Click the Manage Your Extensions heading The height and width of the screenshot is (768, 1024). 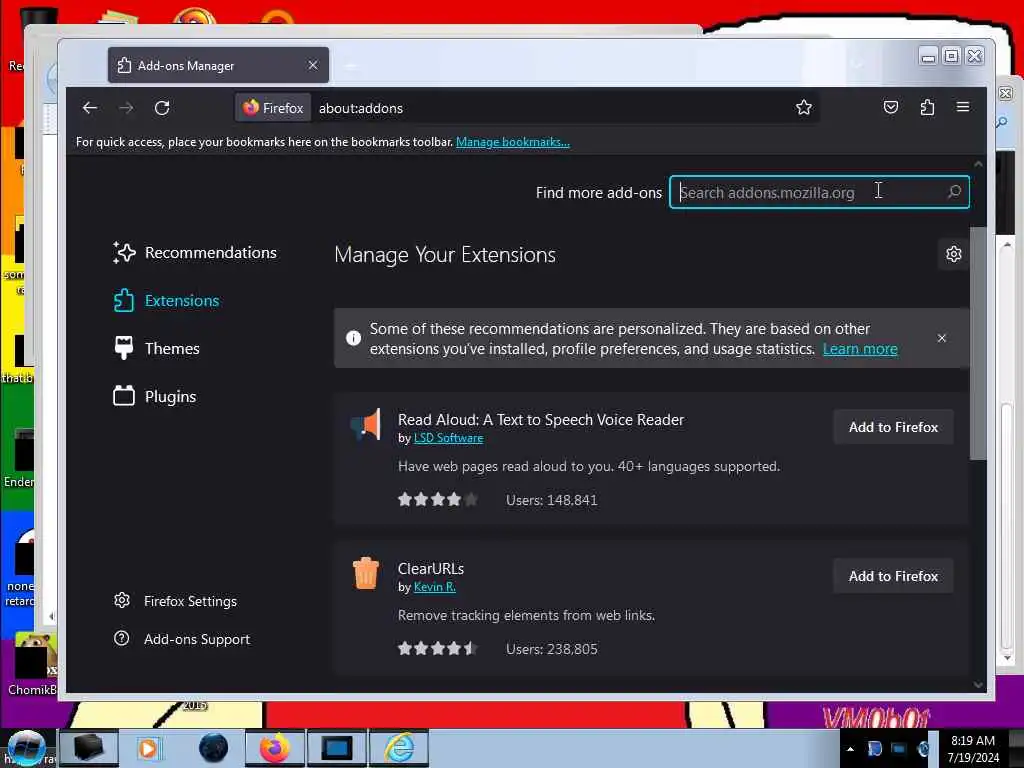pyautogui.click(x=445, y=255)
